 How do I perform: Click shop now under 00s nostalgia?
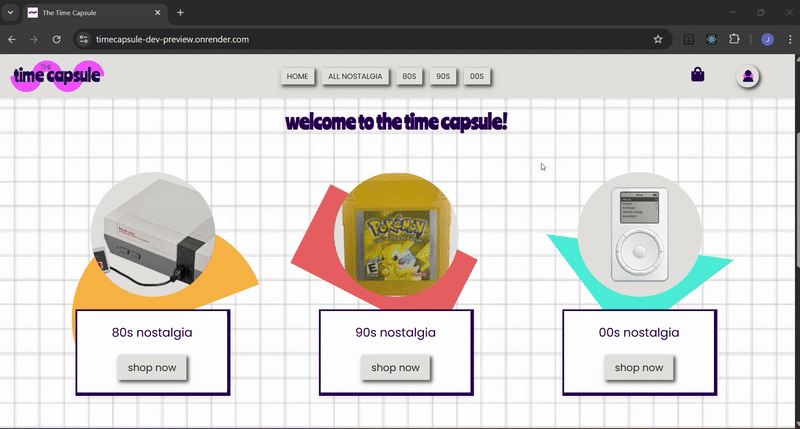[639, 368]
